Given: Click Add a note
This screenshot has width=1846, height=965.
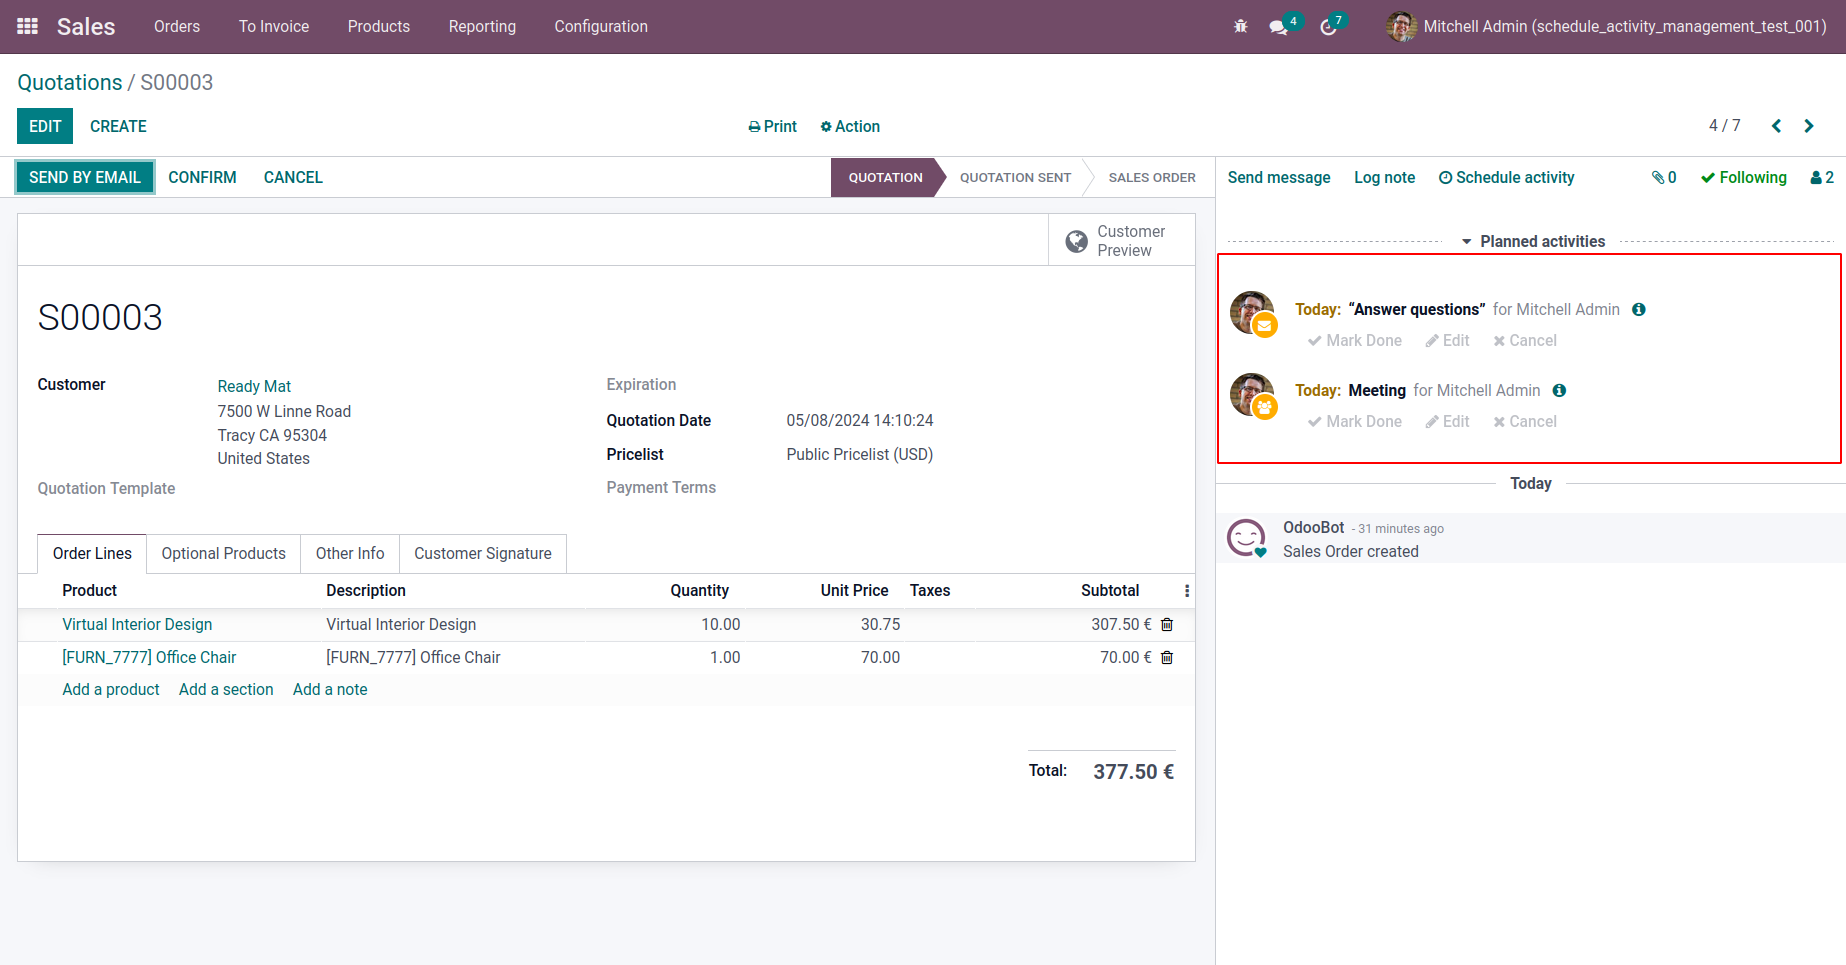Looking at the screenshot, I should (330, 689).
